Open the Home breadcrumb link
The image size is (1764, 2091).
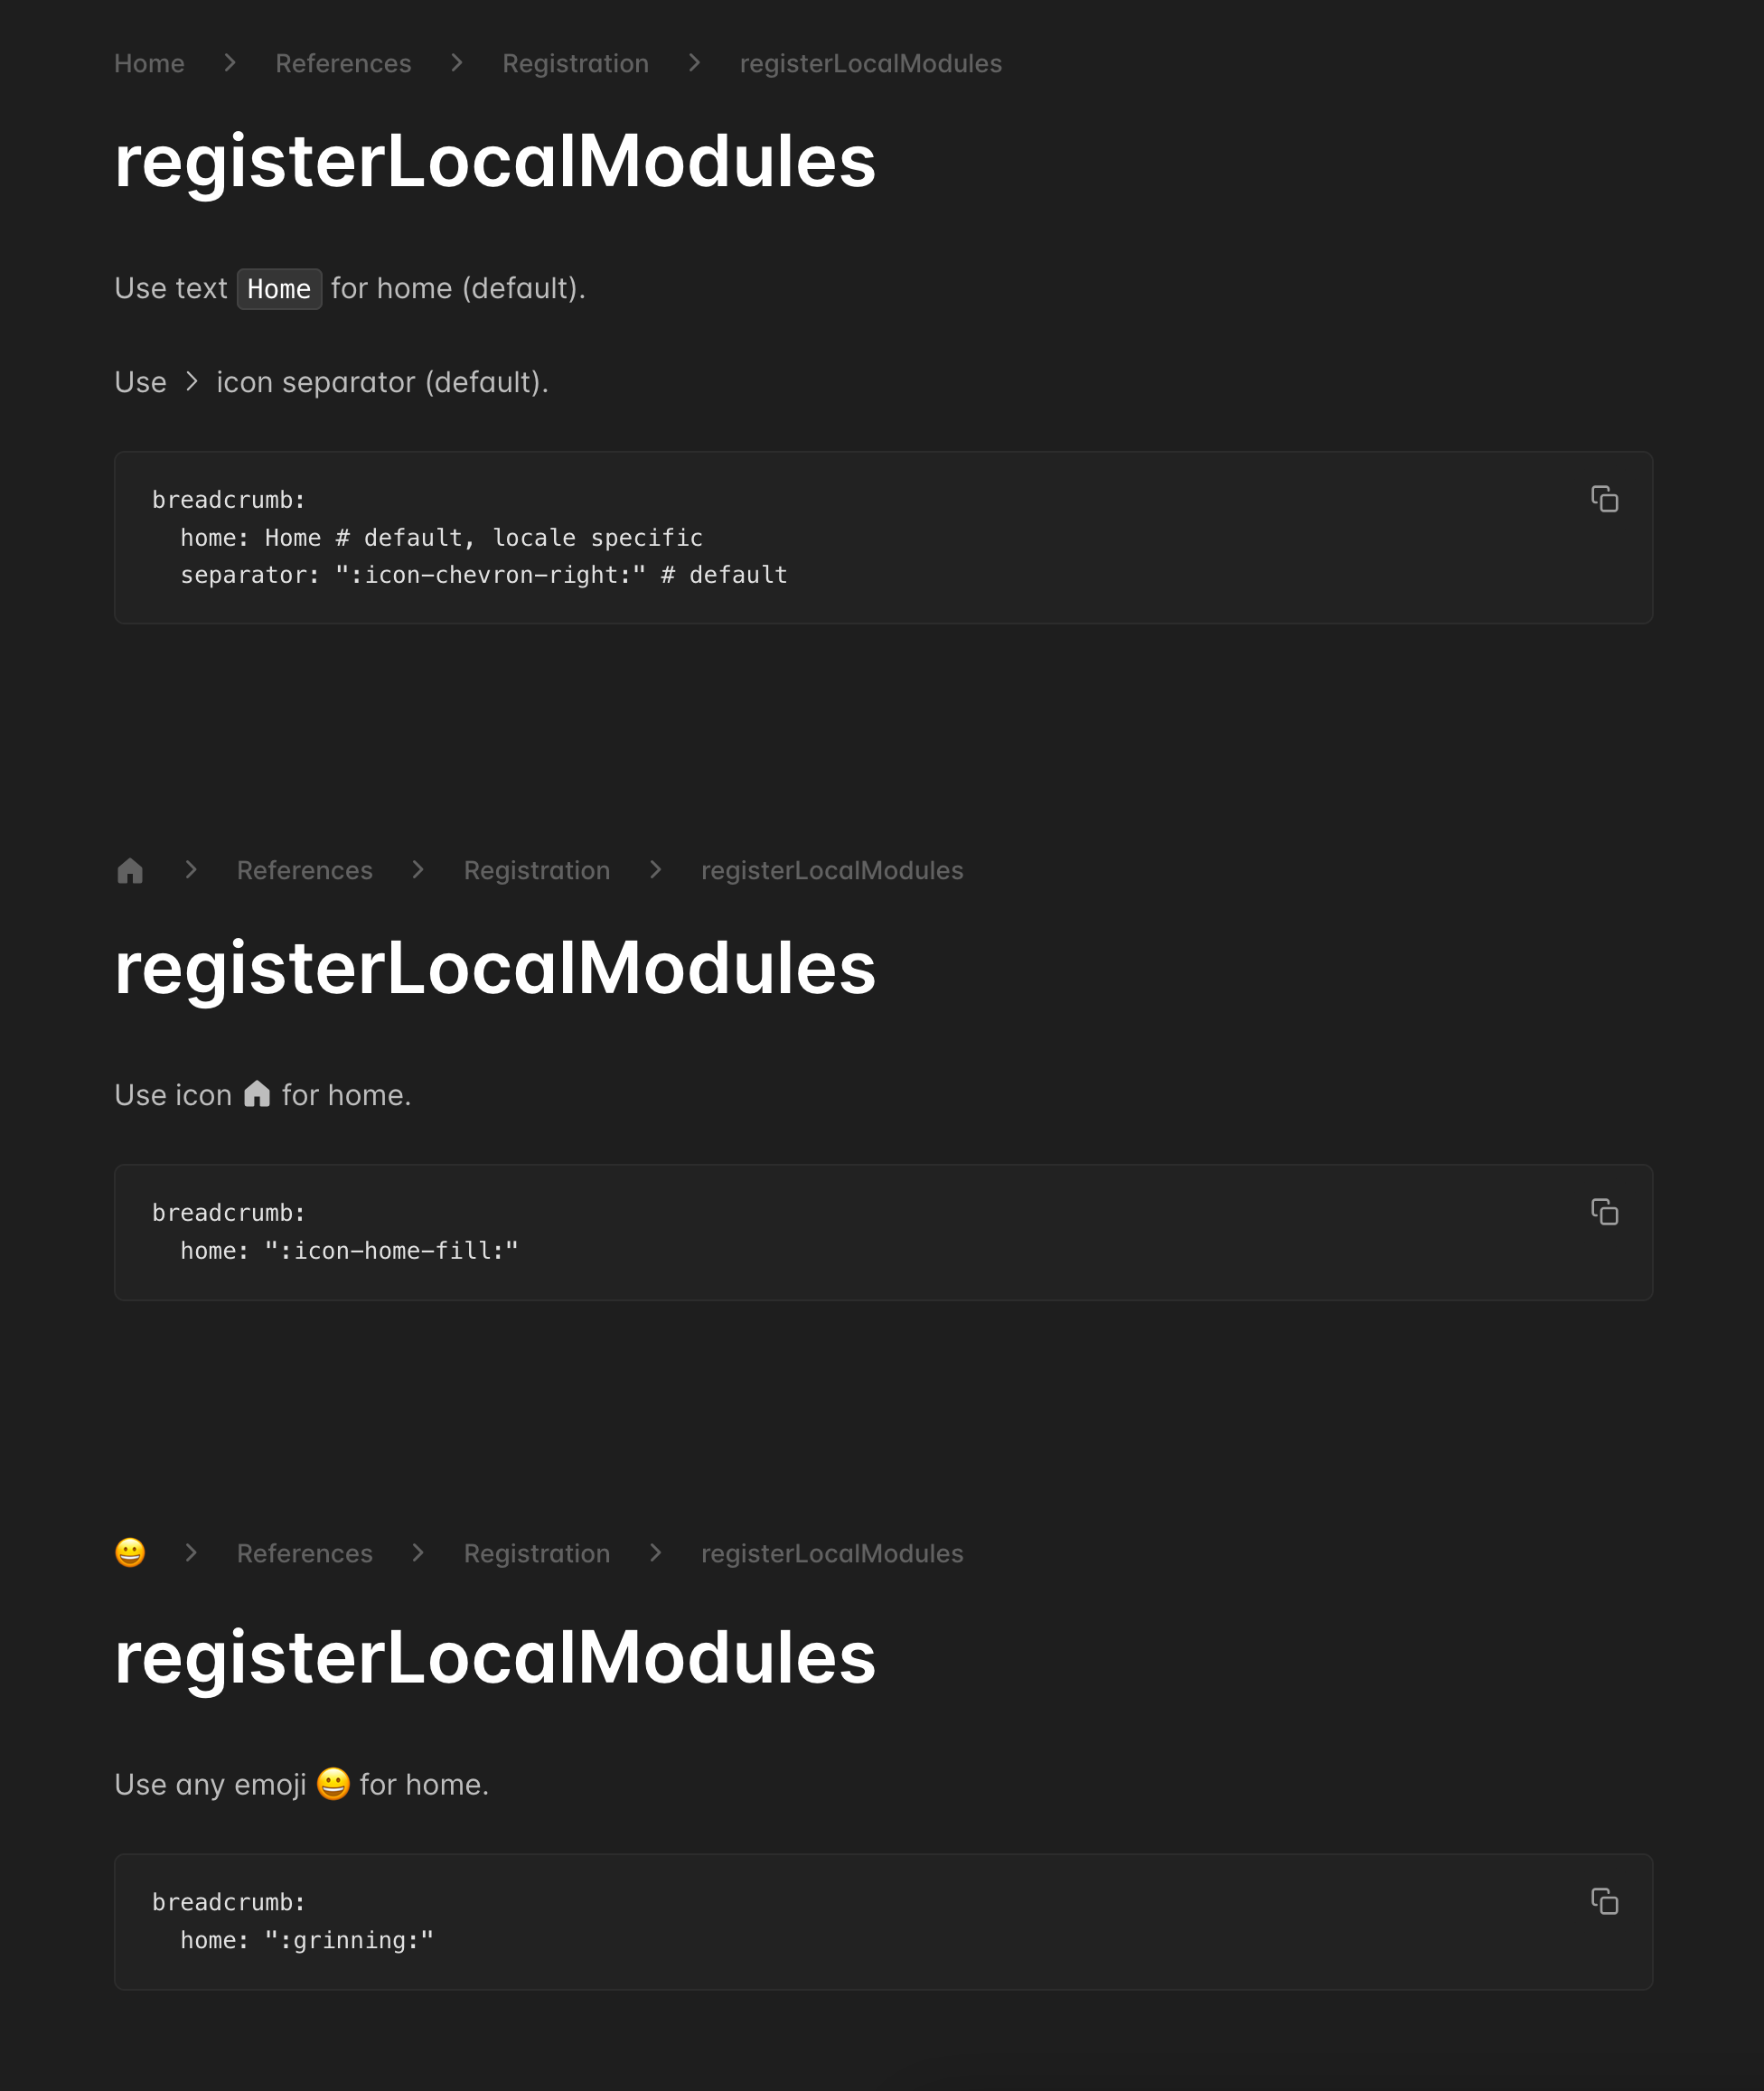click(x=149, y=62)
